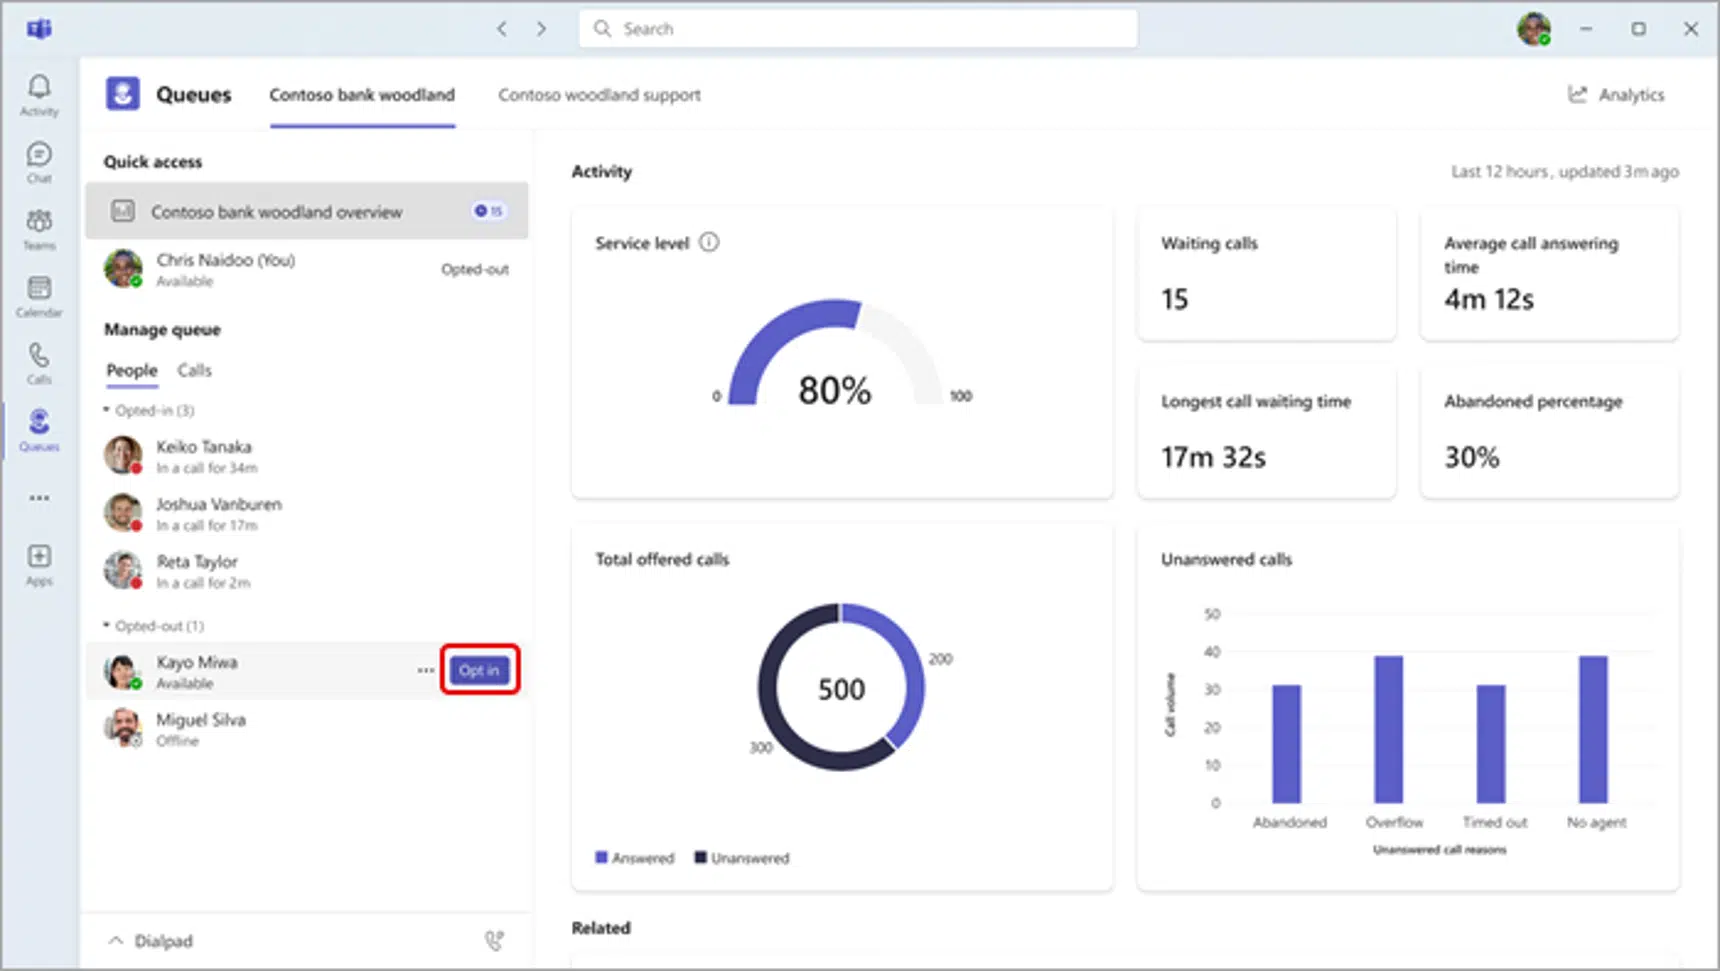This screenshot has height=976, width=1720.
Task: Open the Activity feed in sidebar
Action: tap(39, 95)
